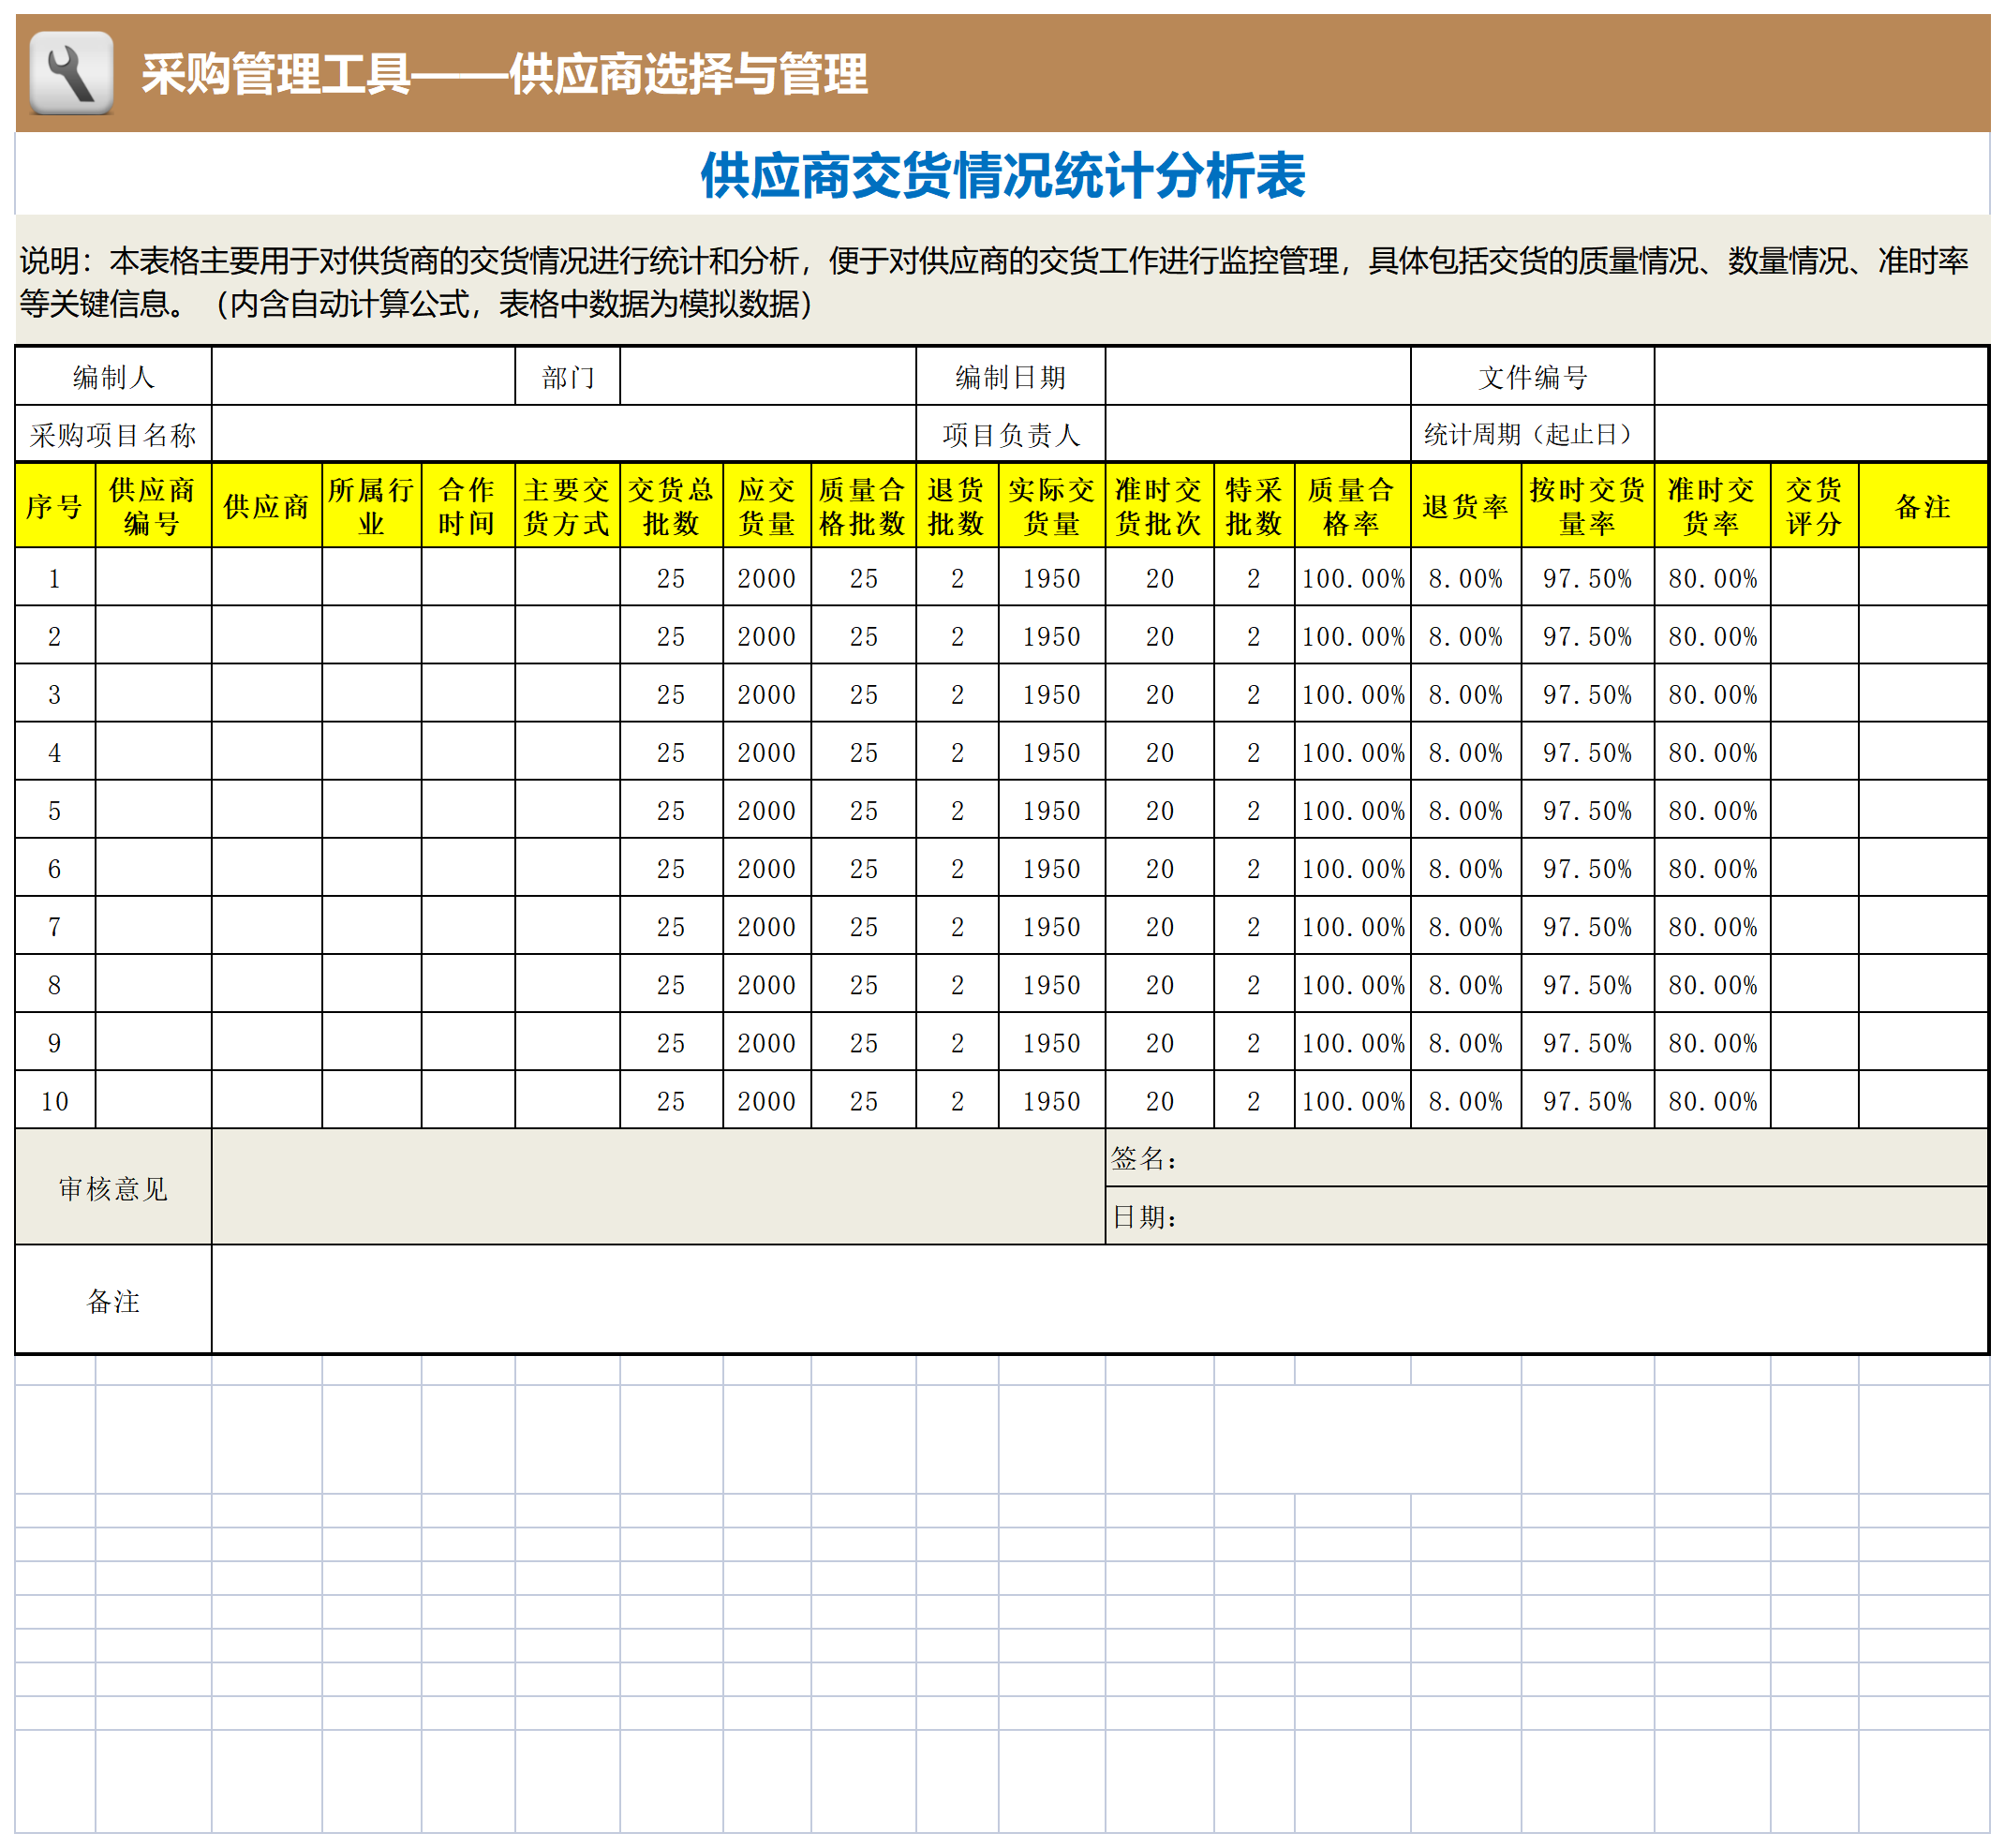Select the empty cell right of 采购项目名称
This screenshot has width=2005, height=1848.
[x=564, y=434]
